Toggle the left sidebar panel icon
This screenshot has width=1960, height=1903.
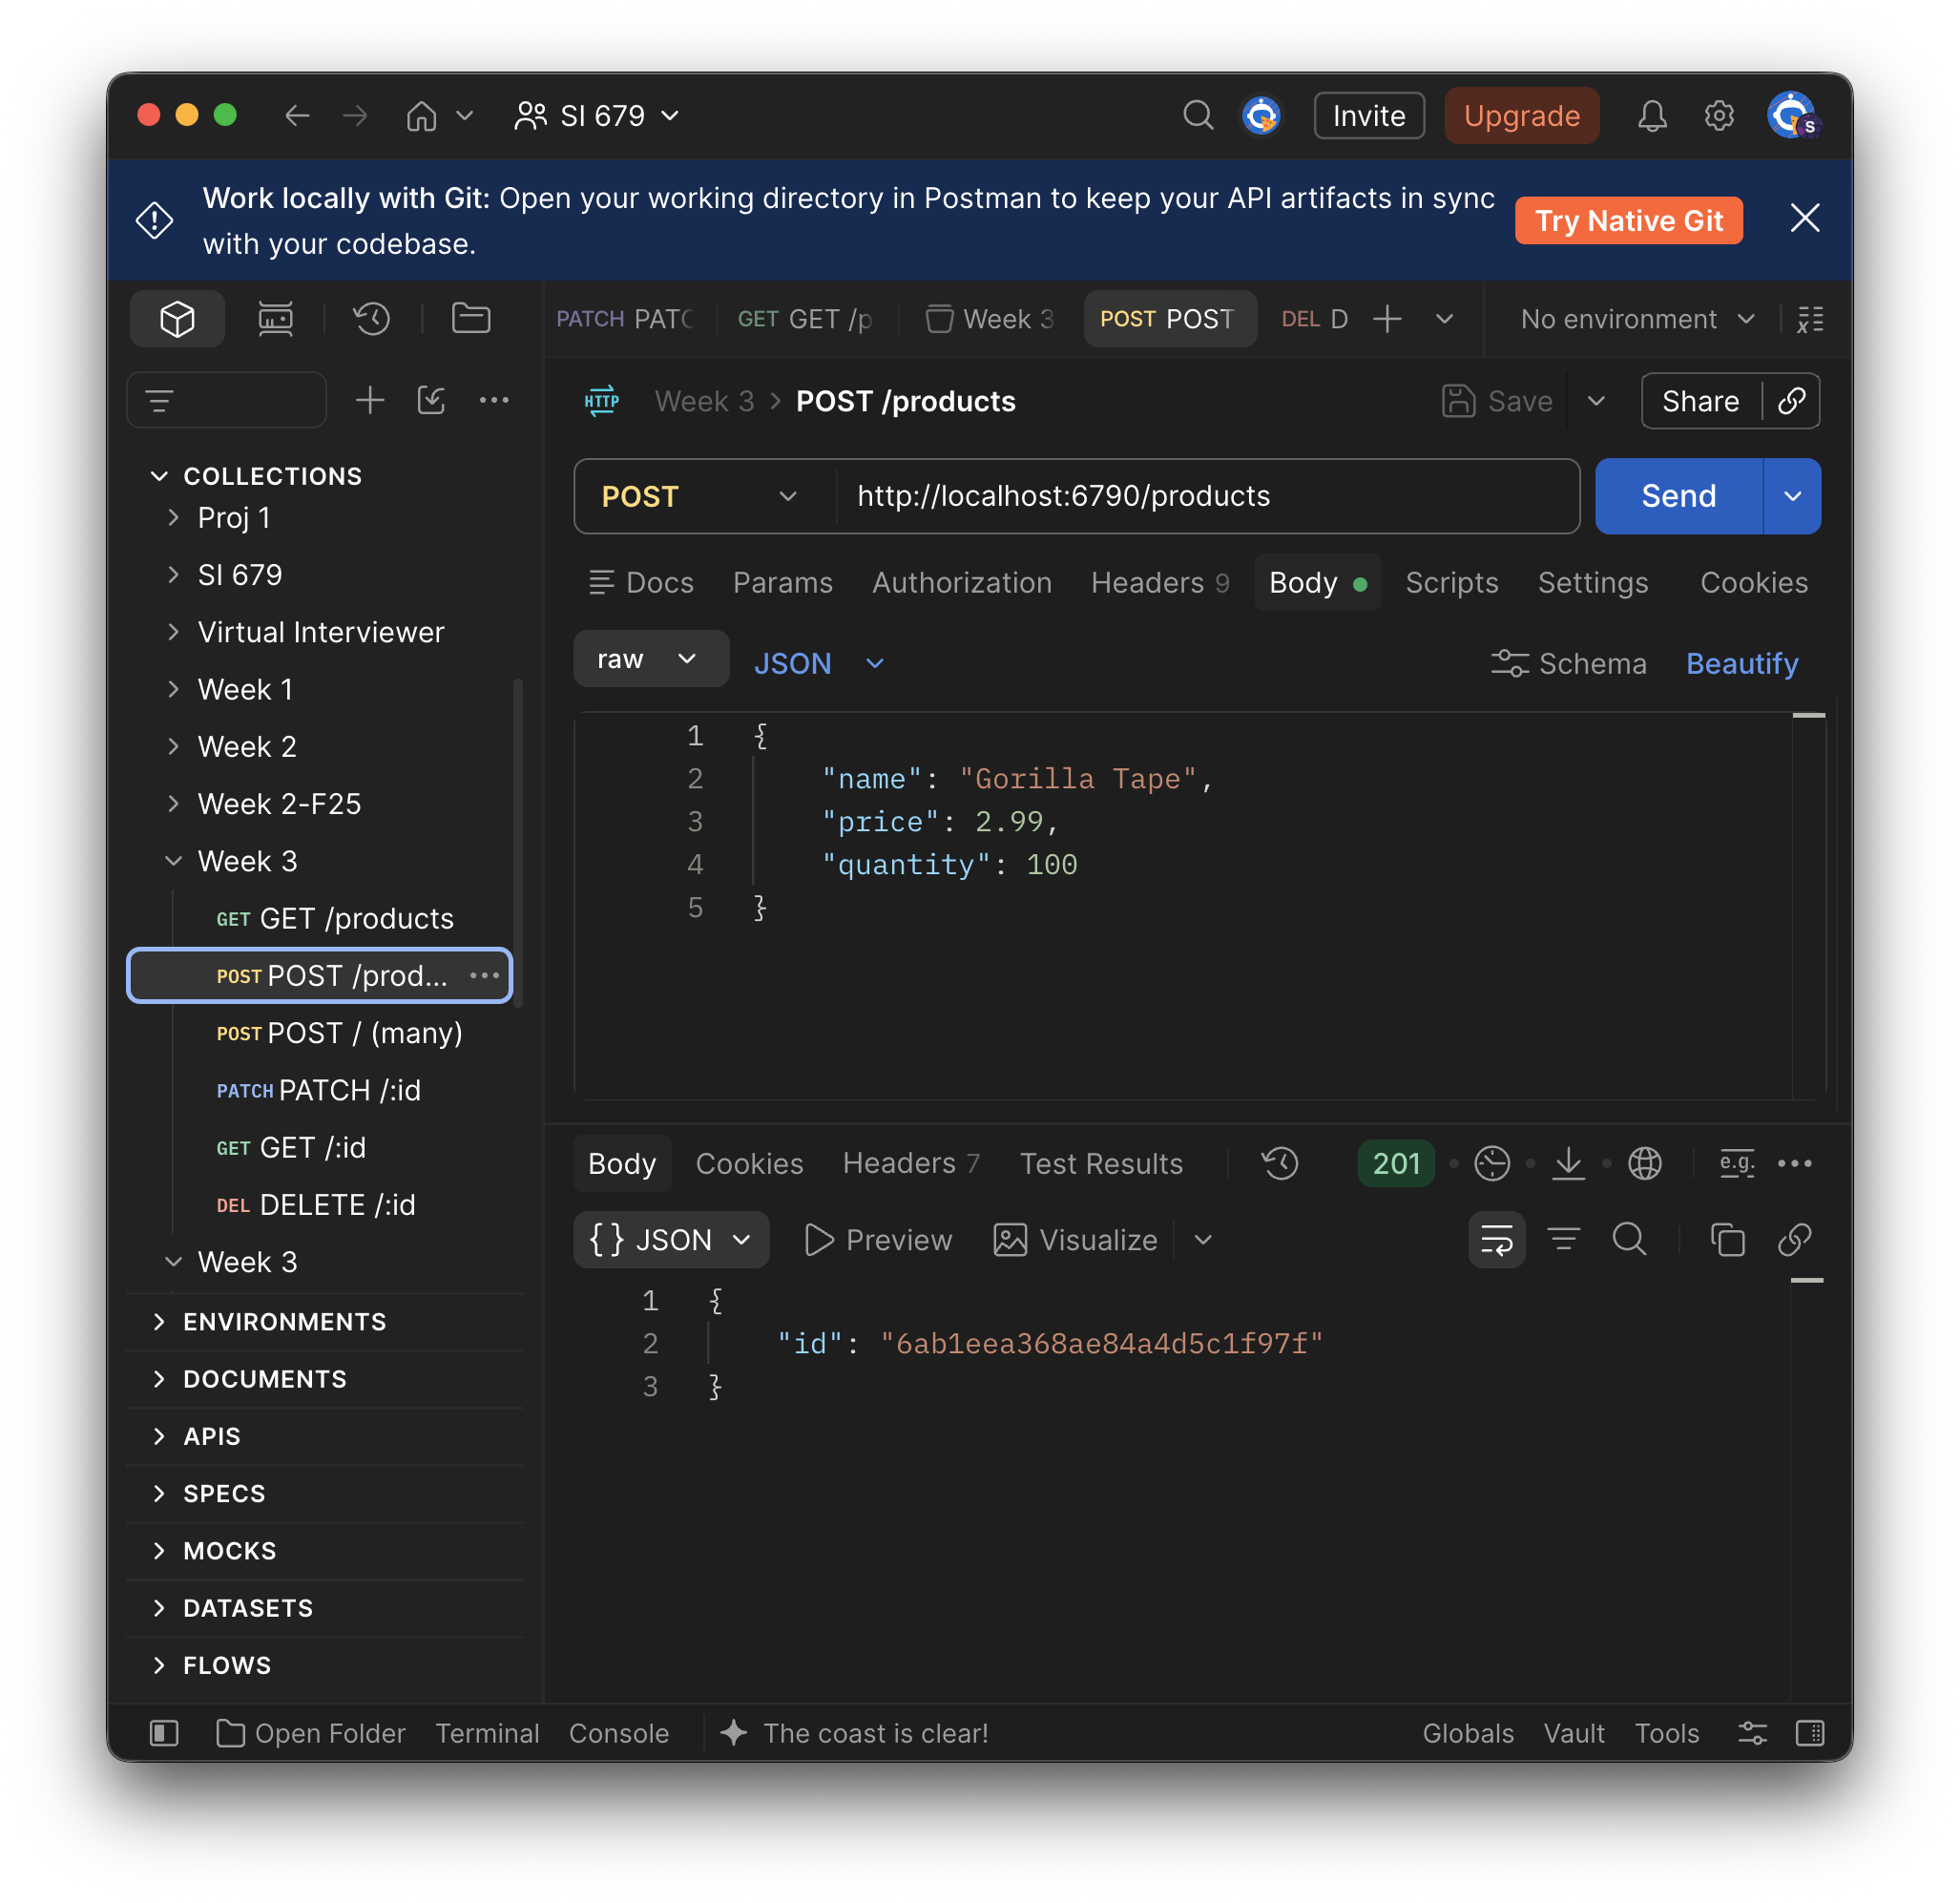(x=164, y=1732)
